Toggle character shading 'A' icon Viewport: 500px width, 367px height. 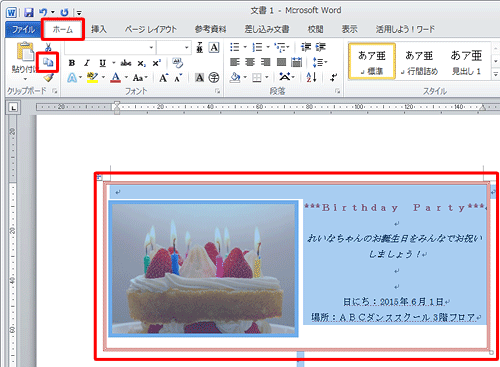pyautogui.click(x=199, y=78)
